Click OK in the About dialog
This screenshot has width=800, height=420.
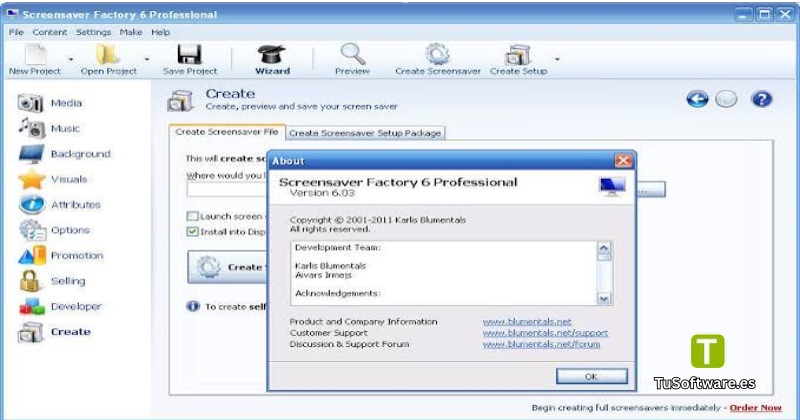tap(591, 377)
